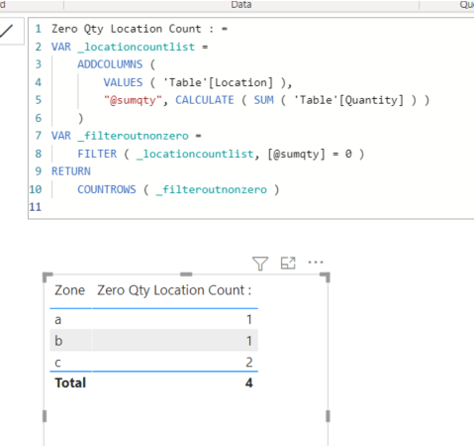
Task: Click the visual's top-right corner resize handle
Action: click(x=325, y=277)
